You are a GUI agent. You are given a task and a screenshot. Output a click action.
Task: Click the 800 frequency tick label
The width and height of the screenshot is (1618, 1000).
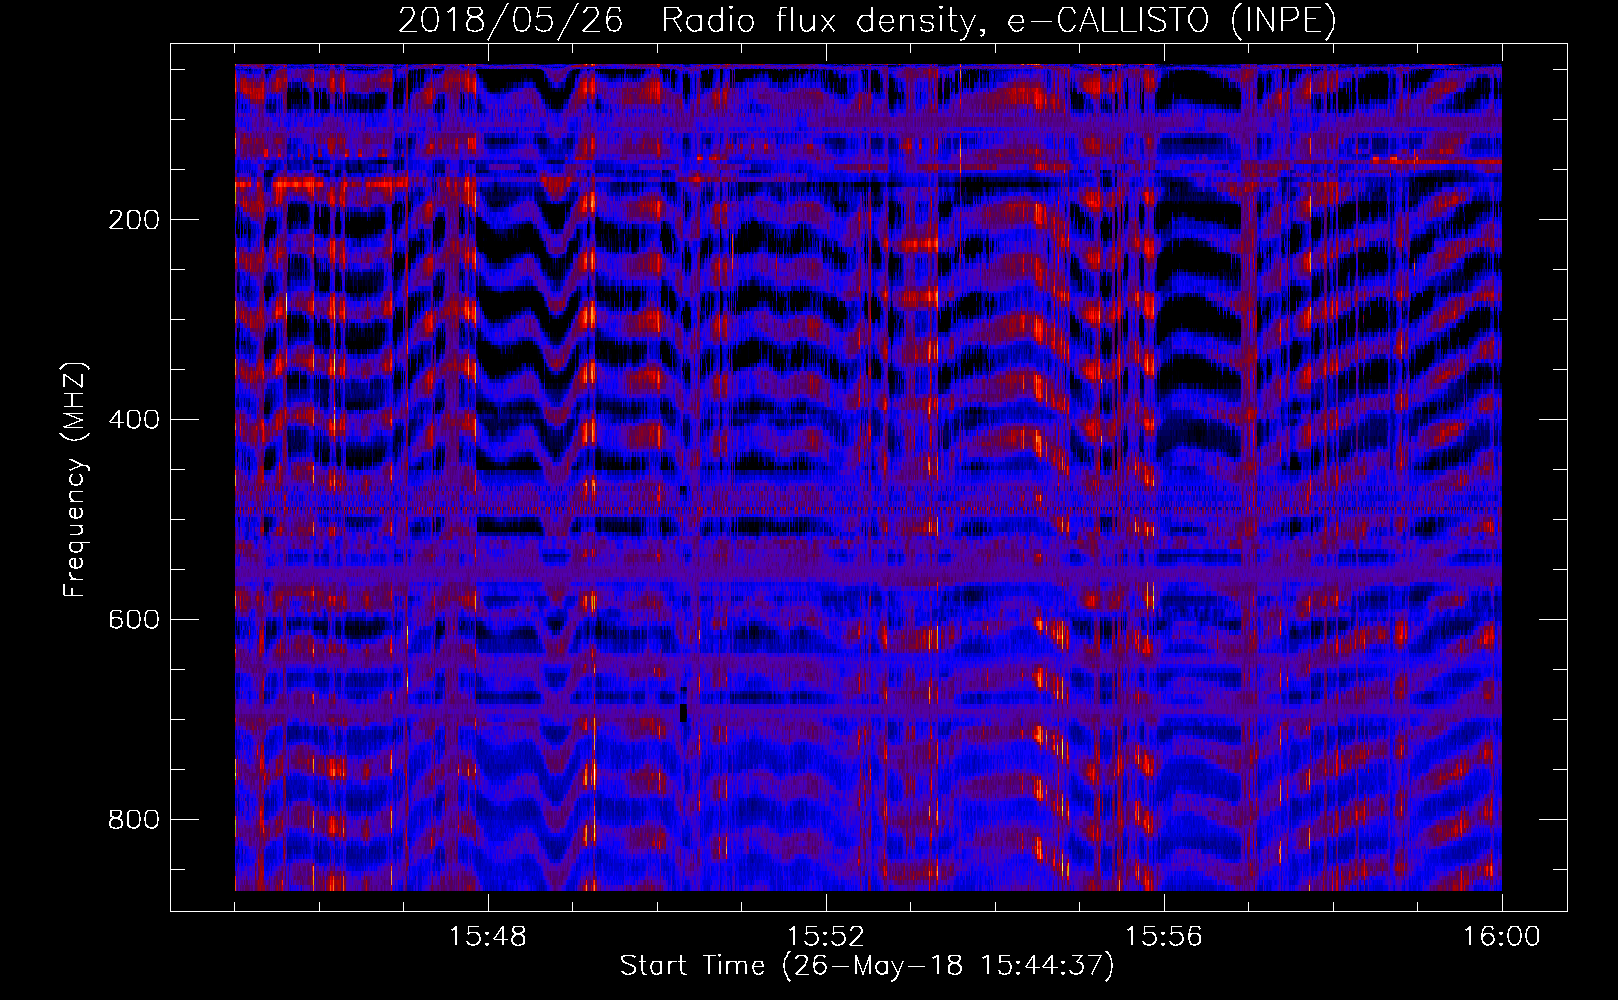[x=133, y=820]
